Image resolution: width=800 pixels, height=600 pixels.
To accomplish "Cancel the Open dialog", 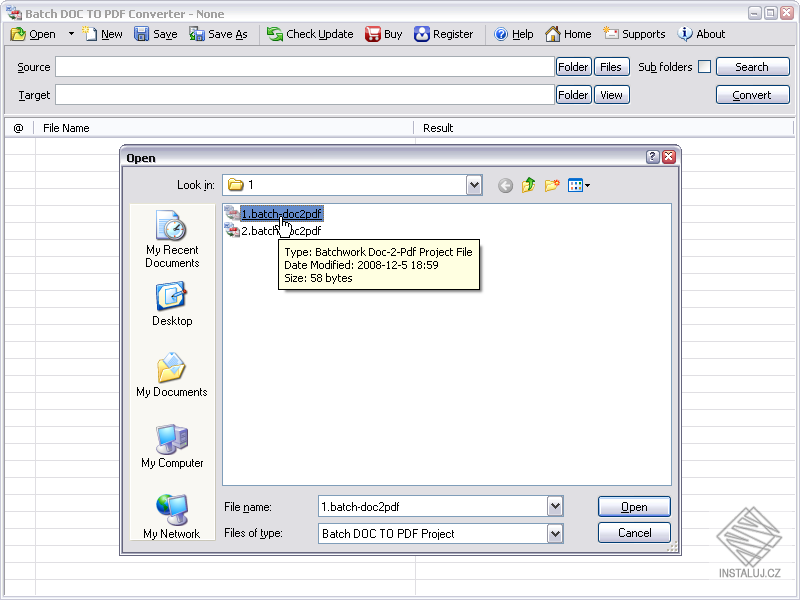I will [x=634, y=533].
